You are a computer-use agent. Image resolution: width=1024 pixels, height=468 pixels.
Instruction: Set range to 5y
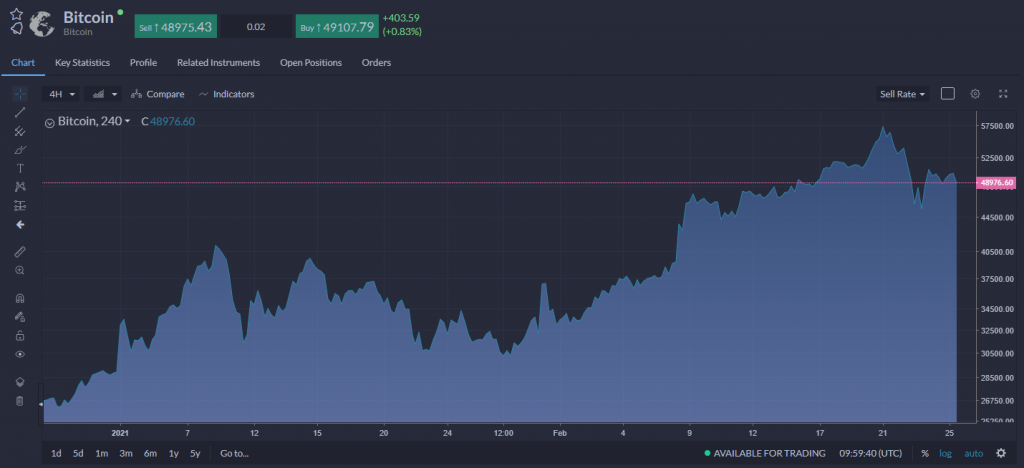[195, 453]
